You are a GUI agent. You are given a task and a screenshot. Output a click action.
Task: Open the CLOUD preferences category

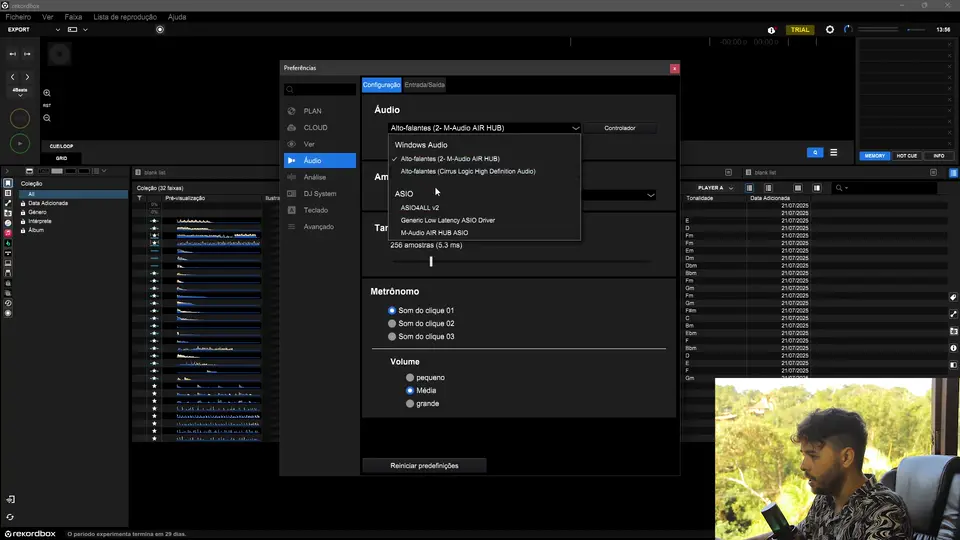coord(320,127)
